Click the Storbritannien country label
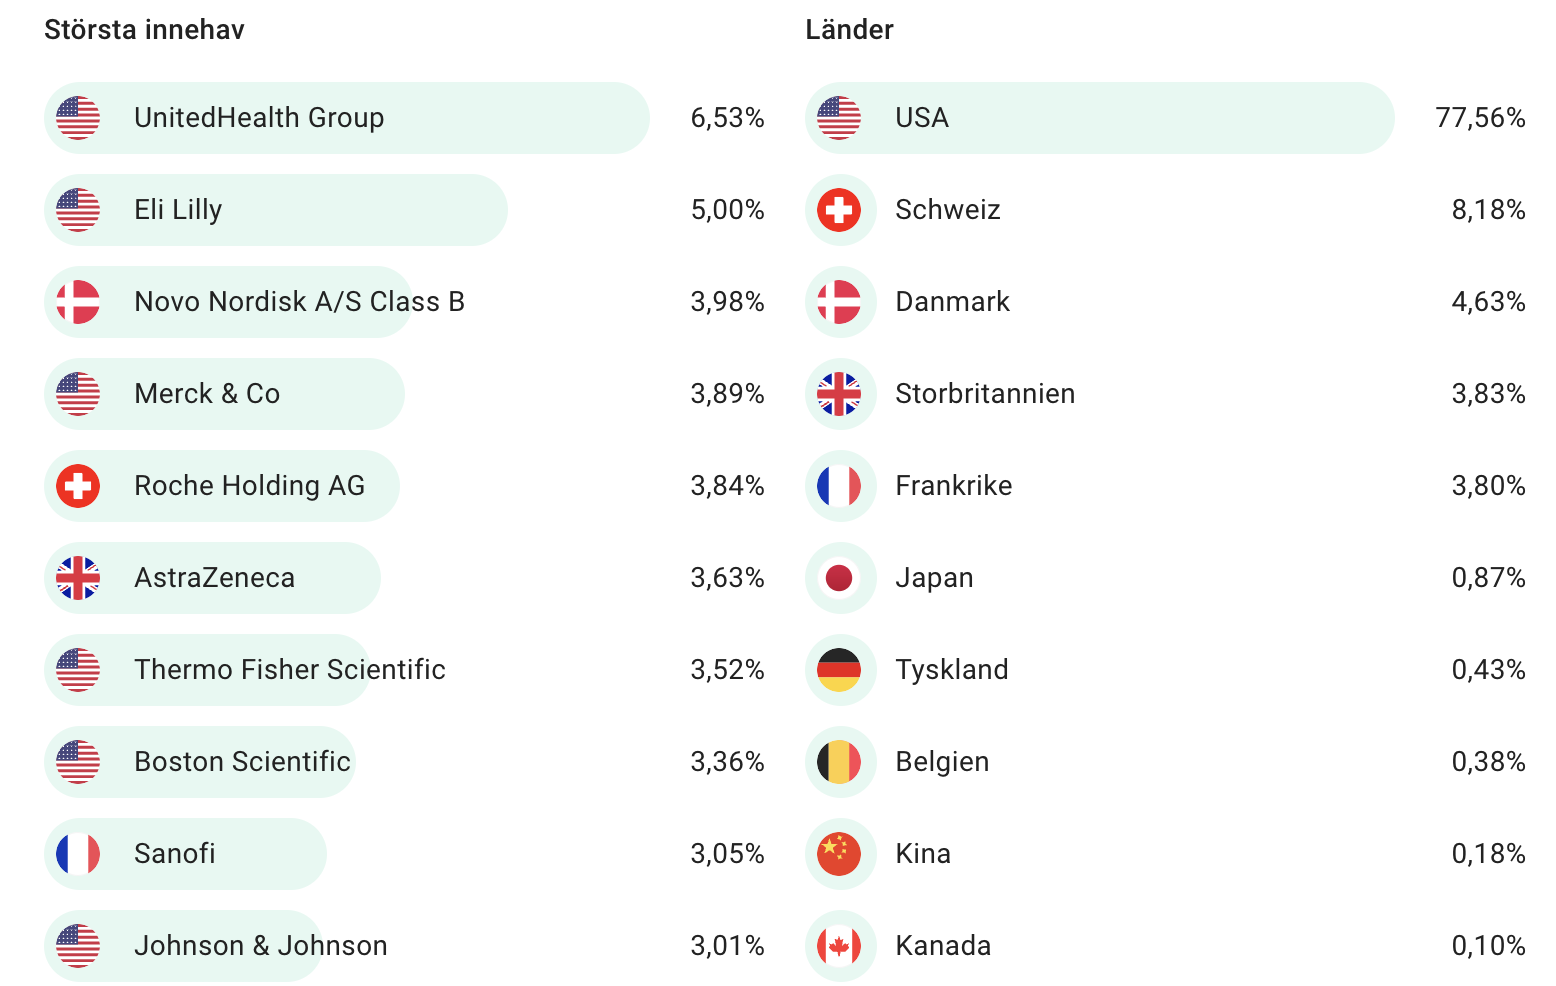This screenshot has width=1556, height=986. point(985,394)
